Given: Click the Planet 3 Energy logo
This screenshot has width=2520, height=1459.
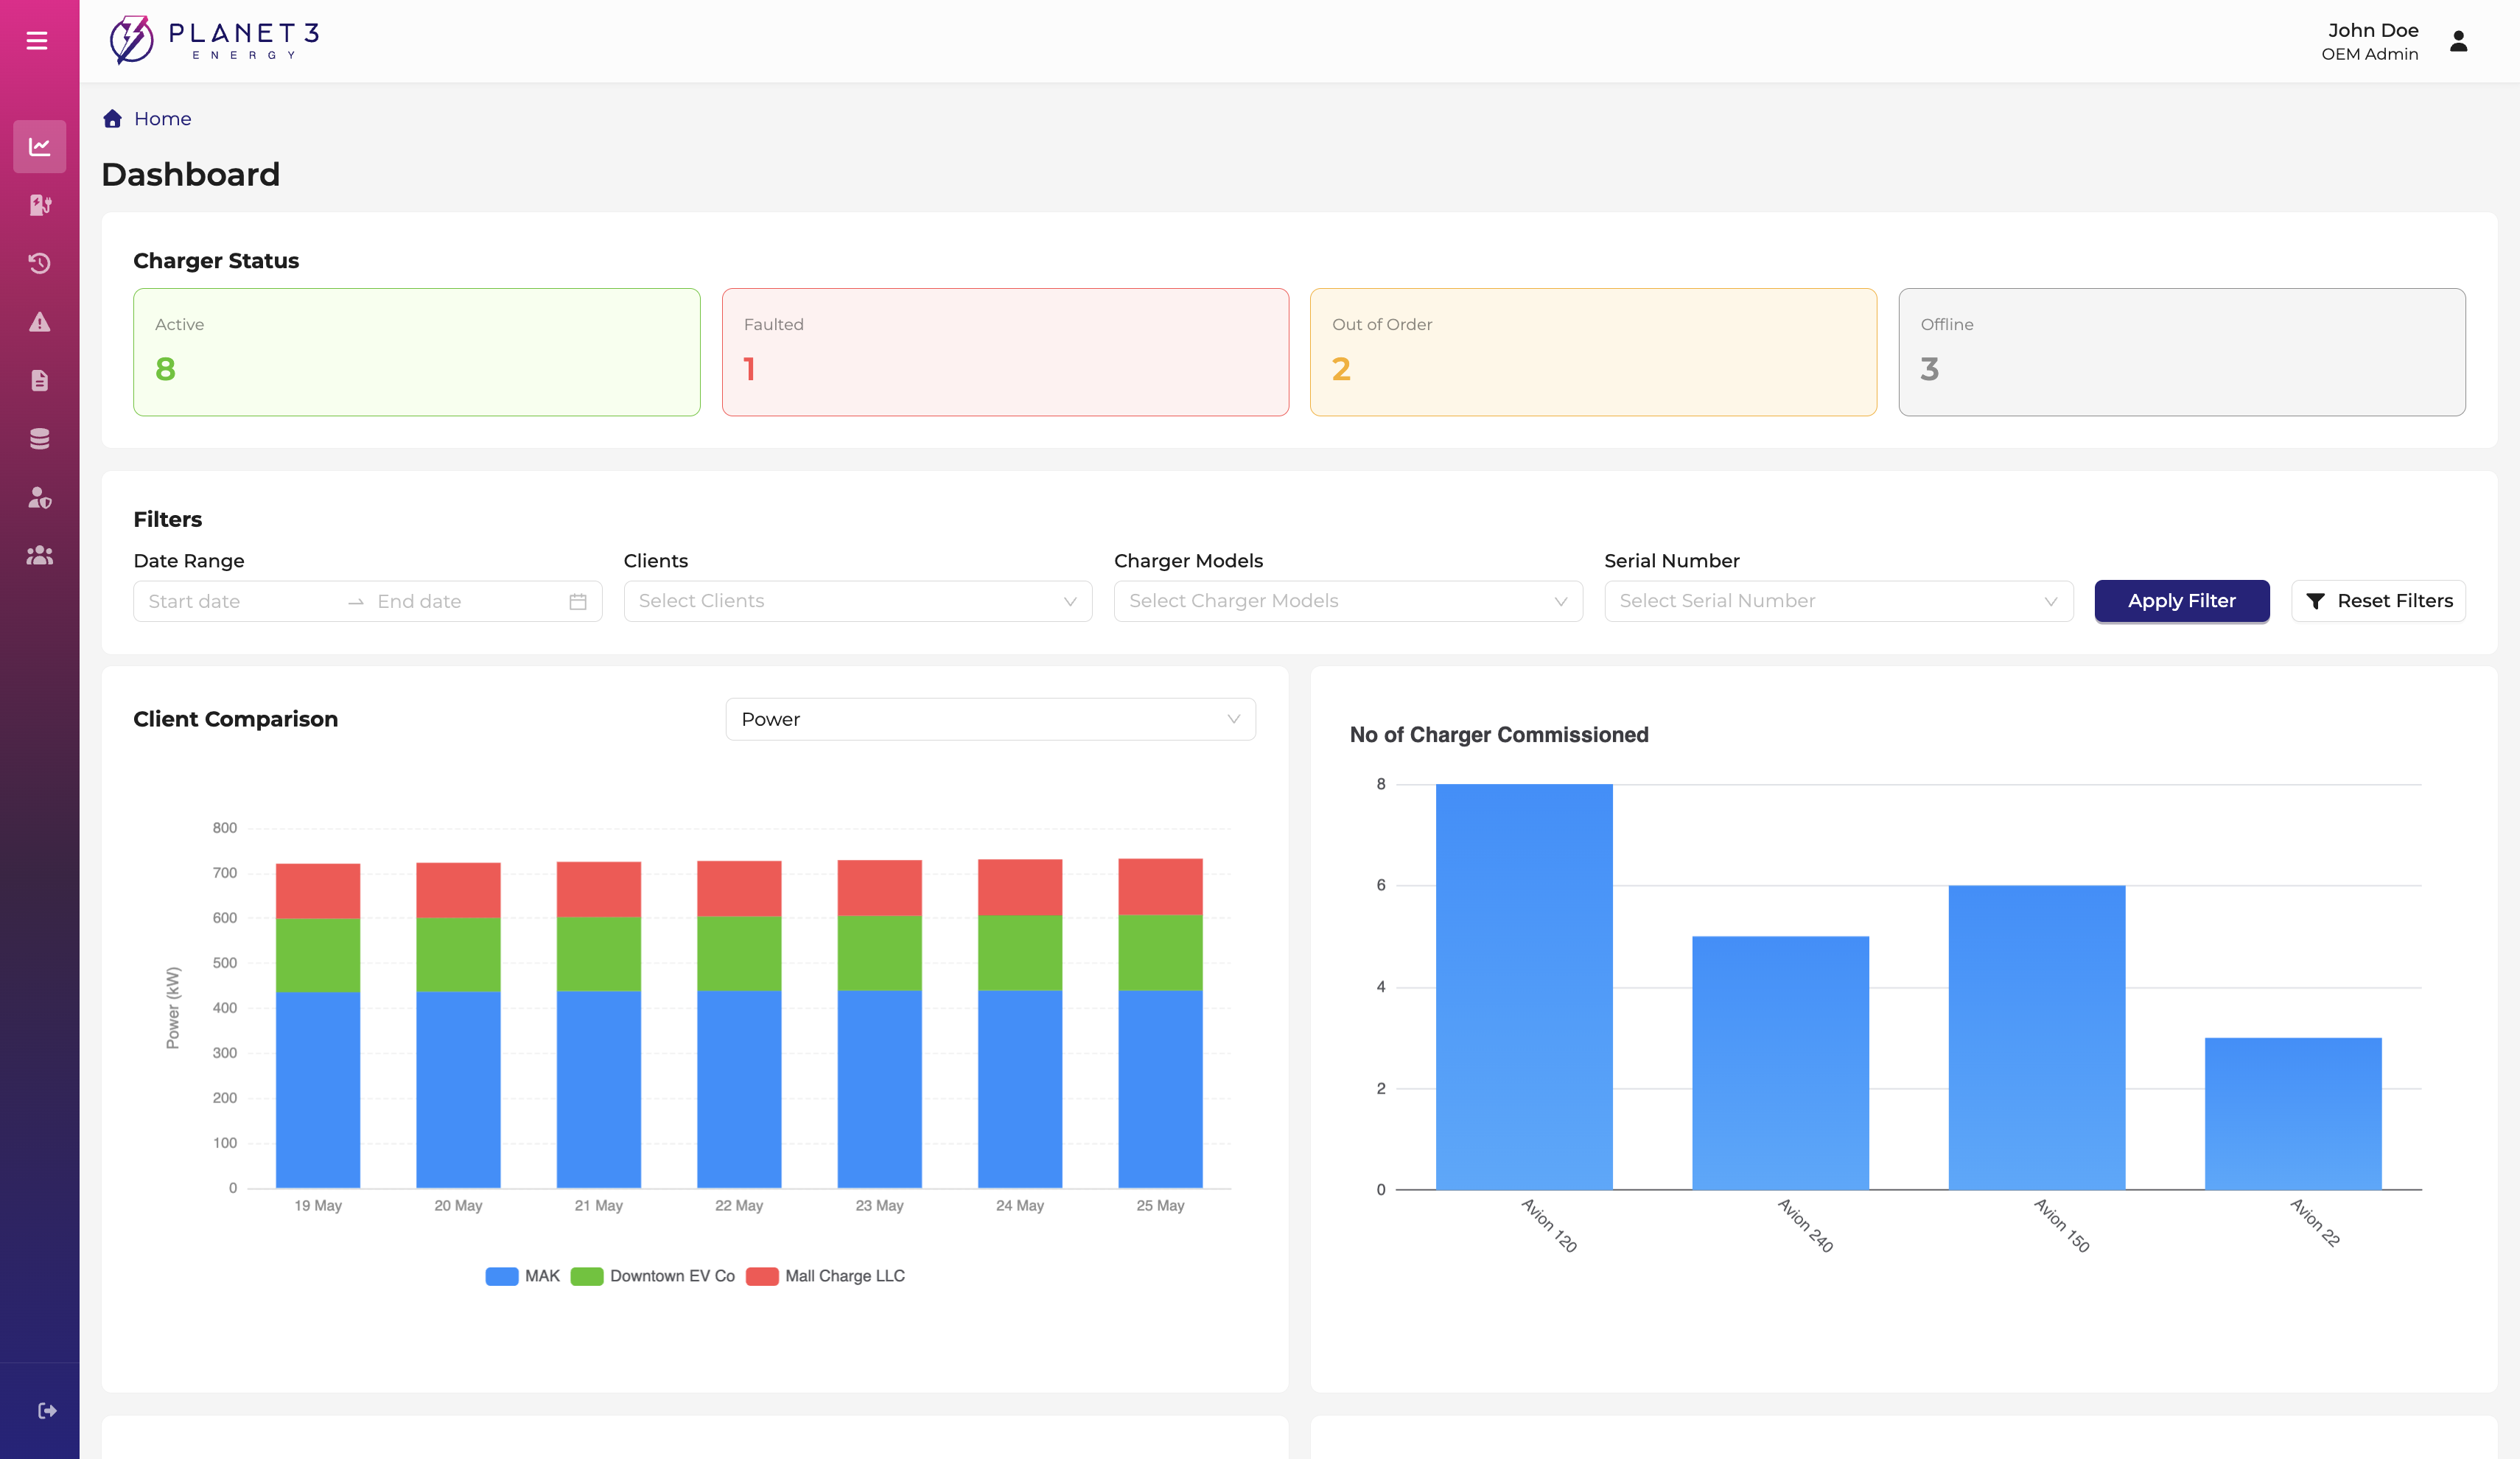Looking at the screenshot, I should pos(214,40).
